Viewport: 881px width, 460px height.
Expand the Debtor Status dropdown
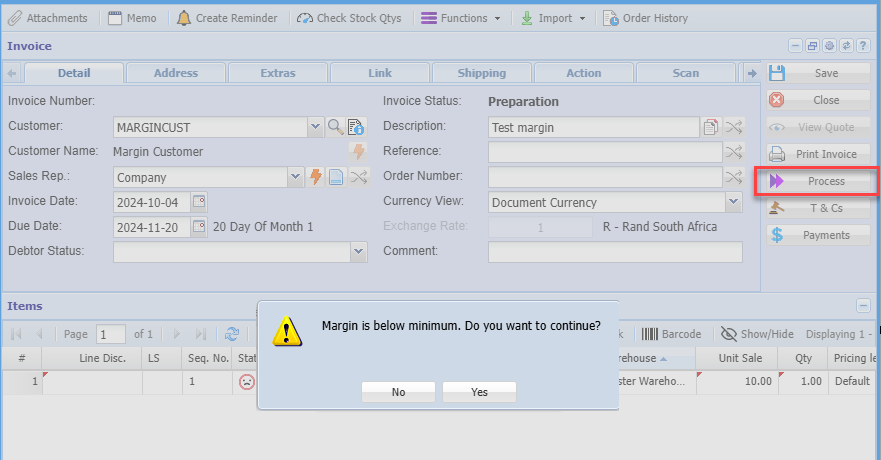[x=359, y=252]
